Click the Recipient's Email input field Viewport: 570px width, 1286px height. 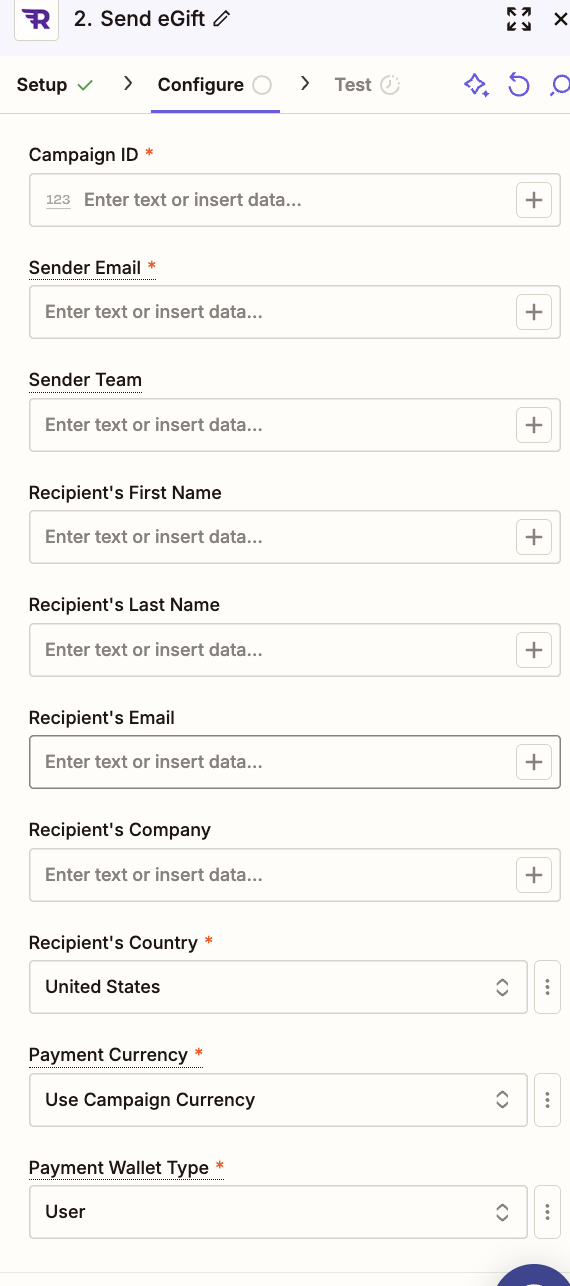294,762
